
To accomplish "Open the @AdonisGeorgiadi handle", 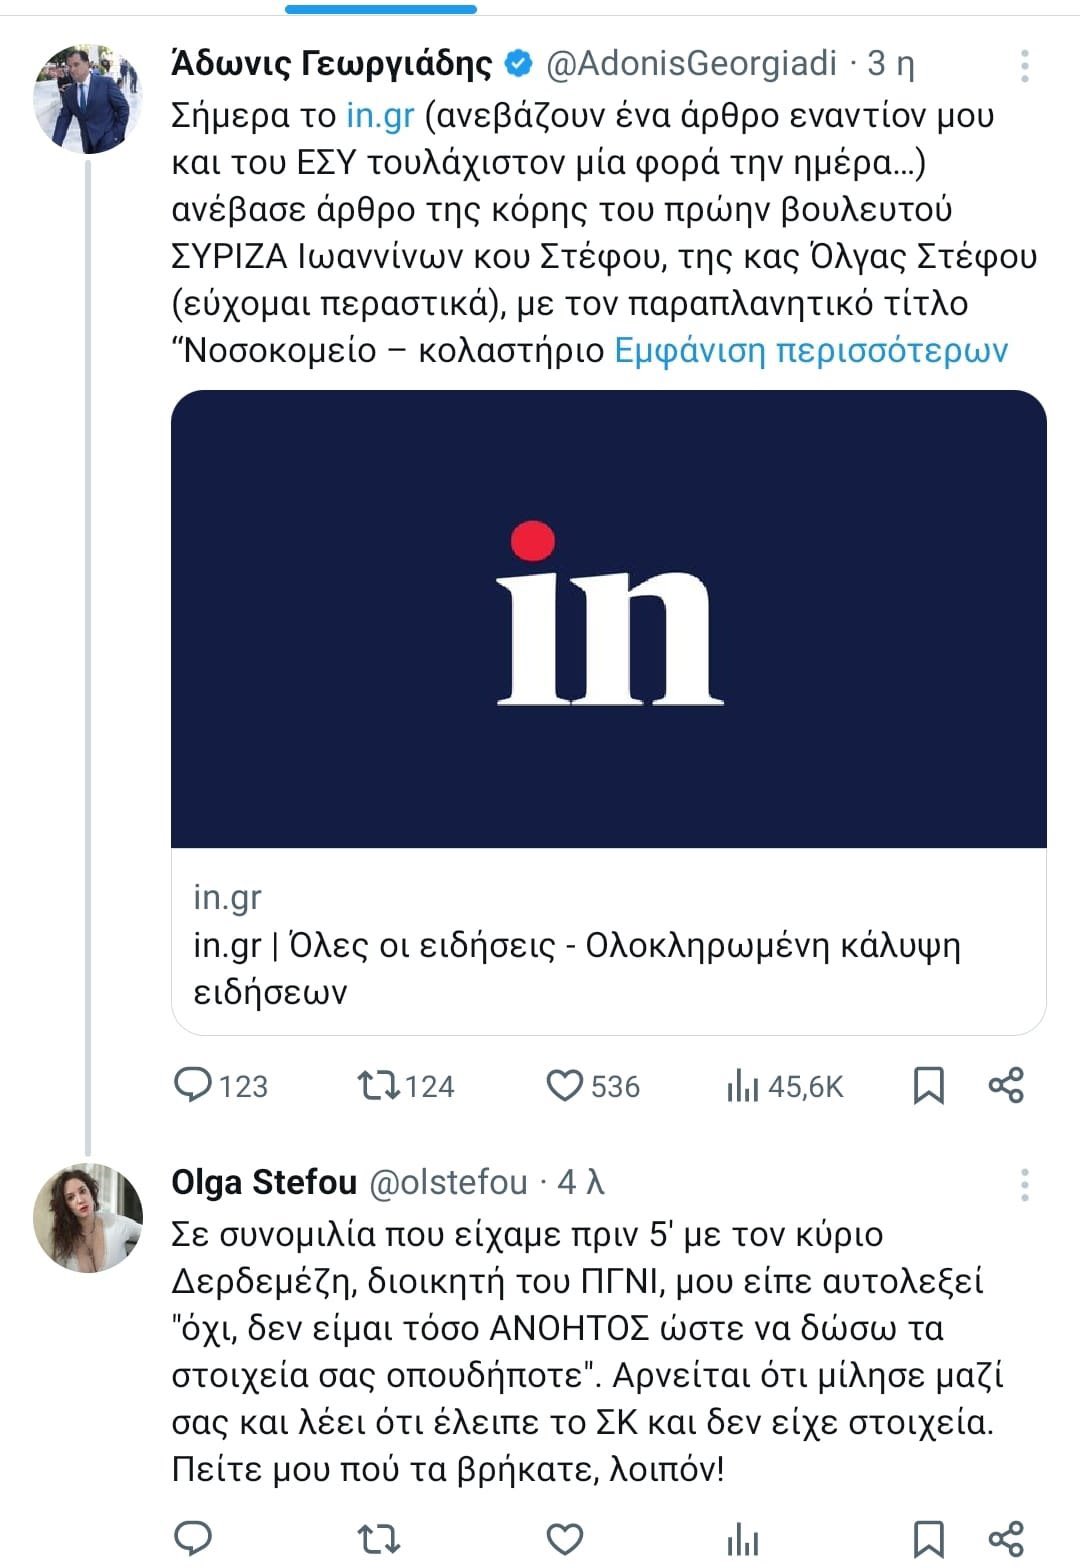I will [691, 64].
